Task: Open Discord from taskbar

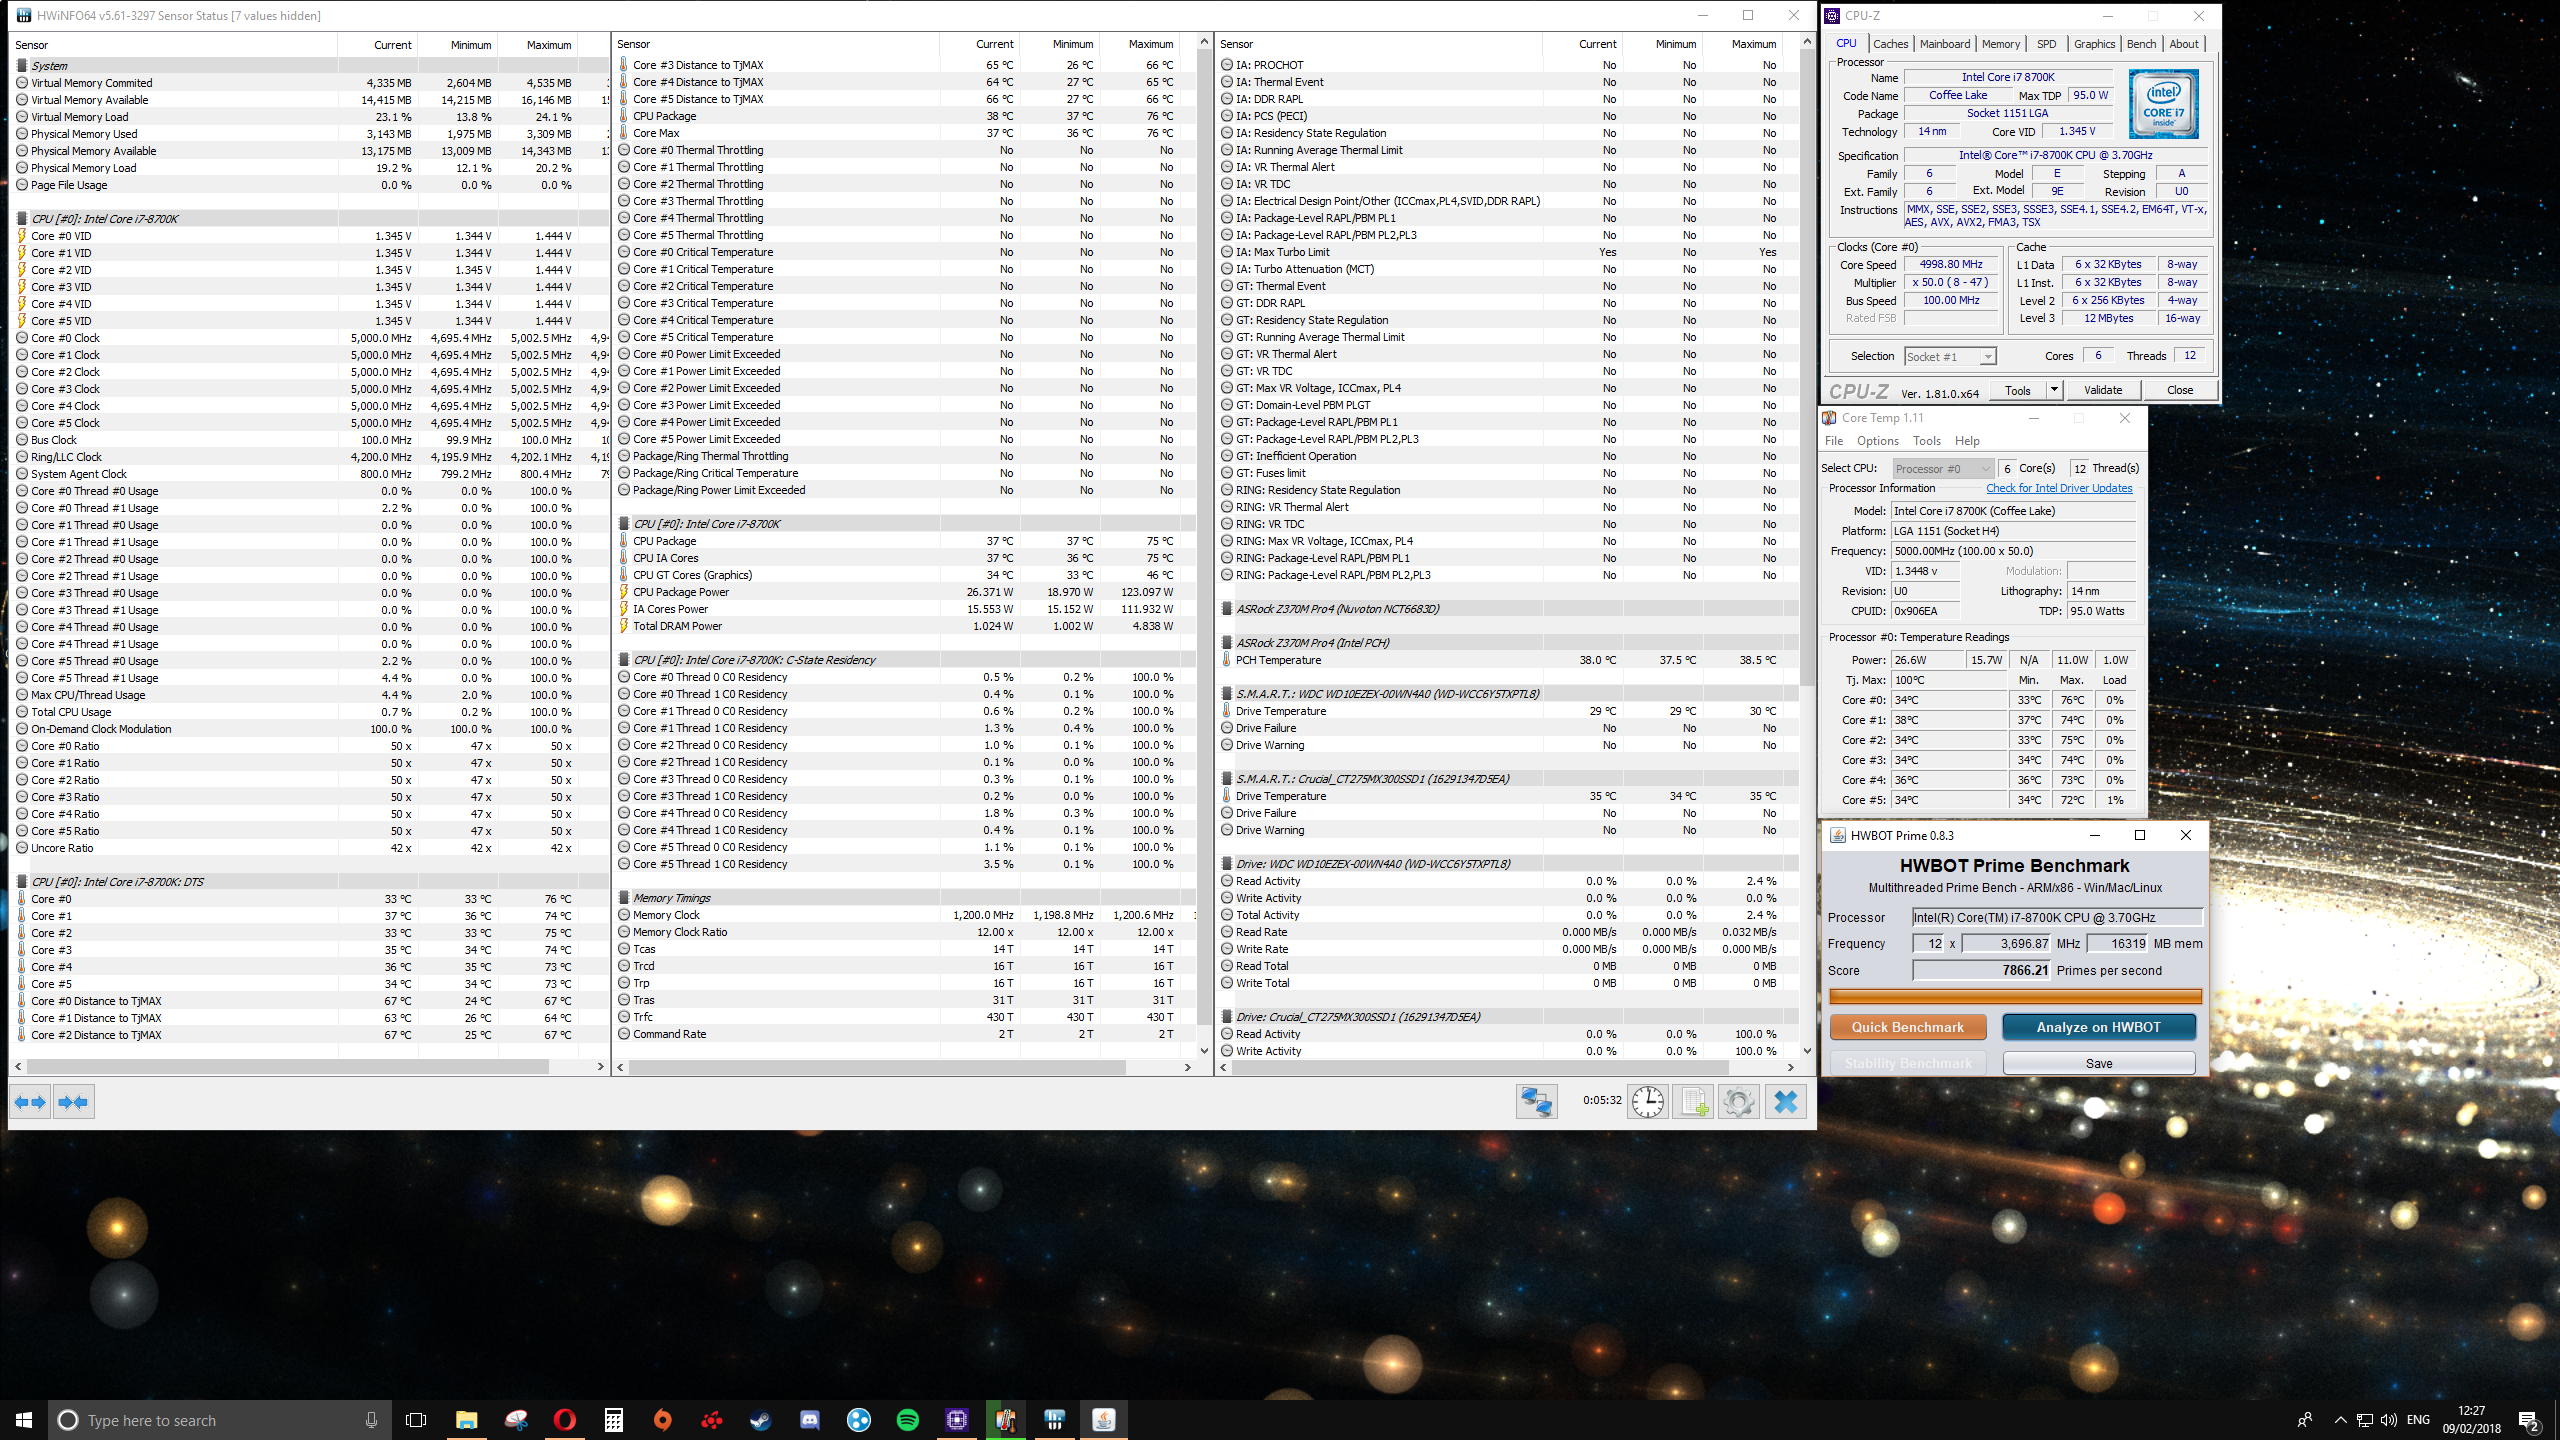Action: coord(810,1420)
